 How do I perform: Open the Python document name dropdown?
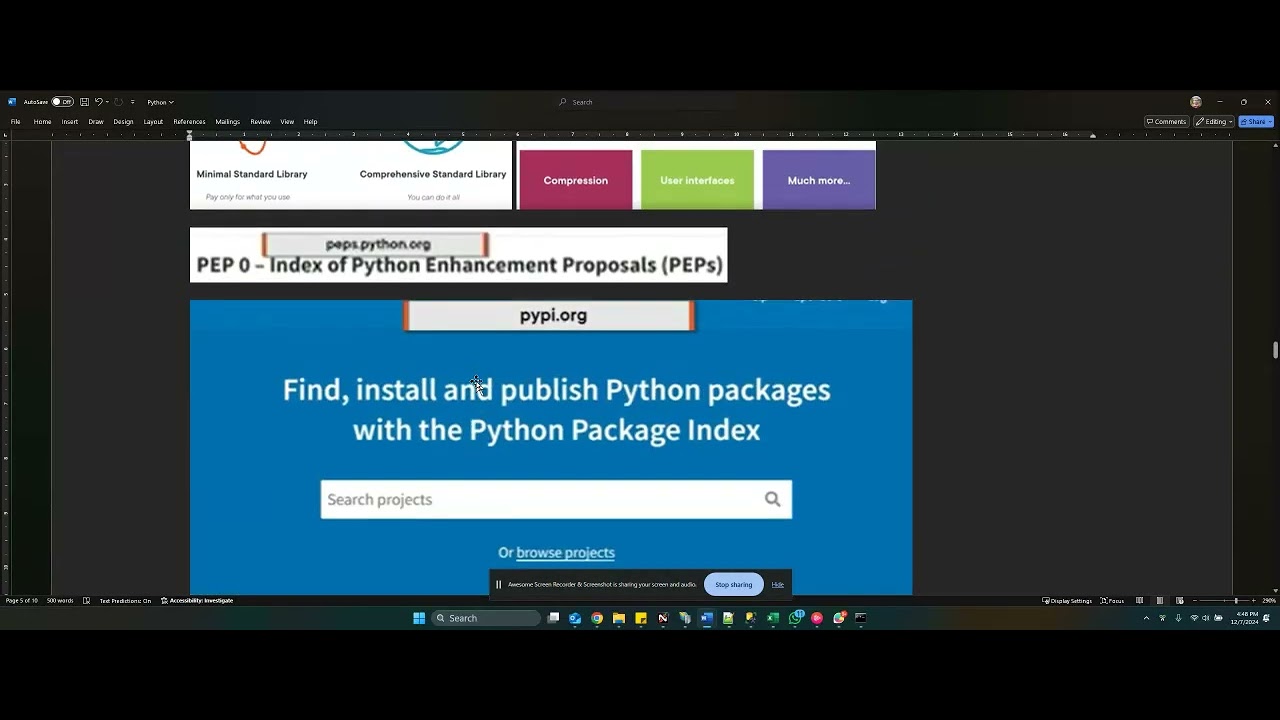pyautogui.click(x=160, y=102)
